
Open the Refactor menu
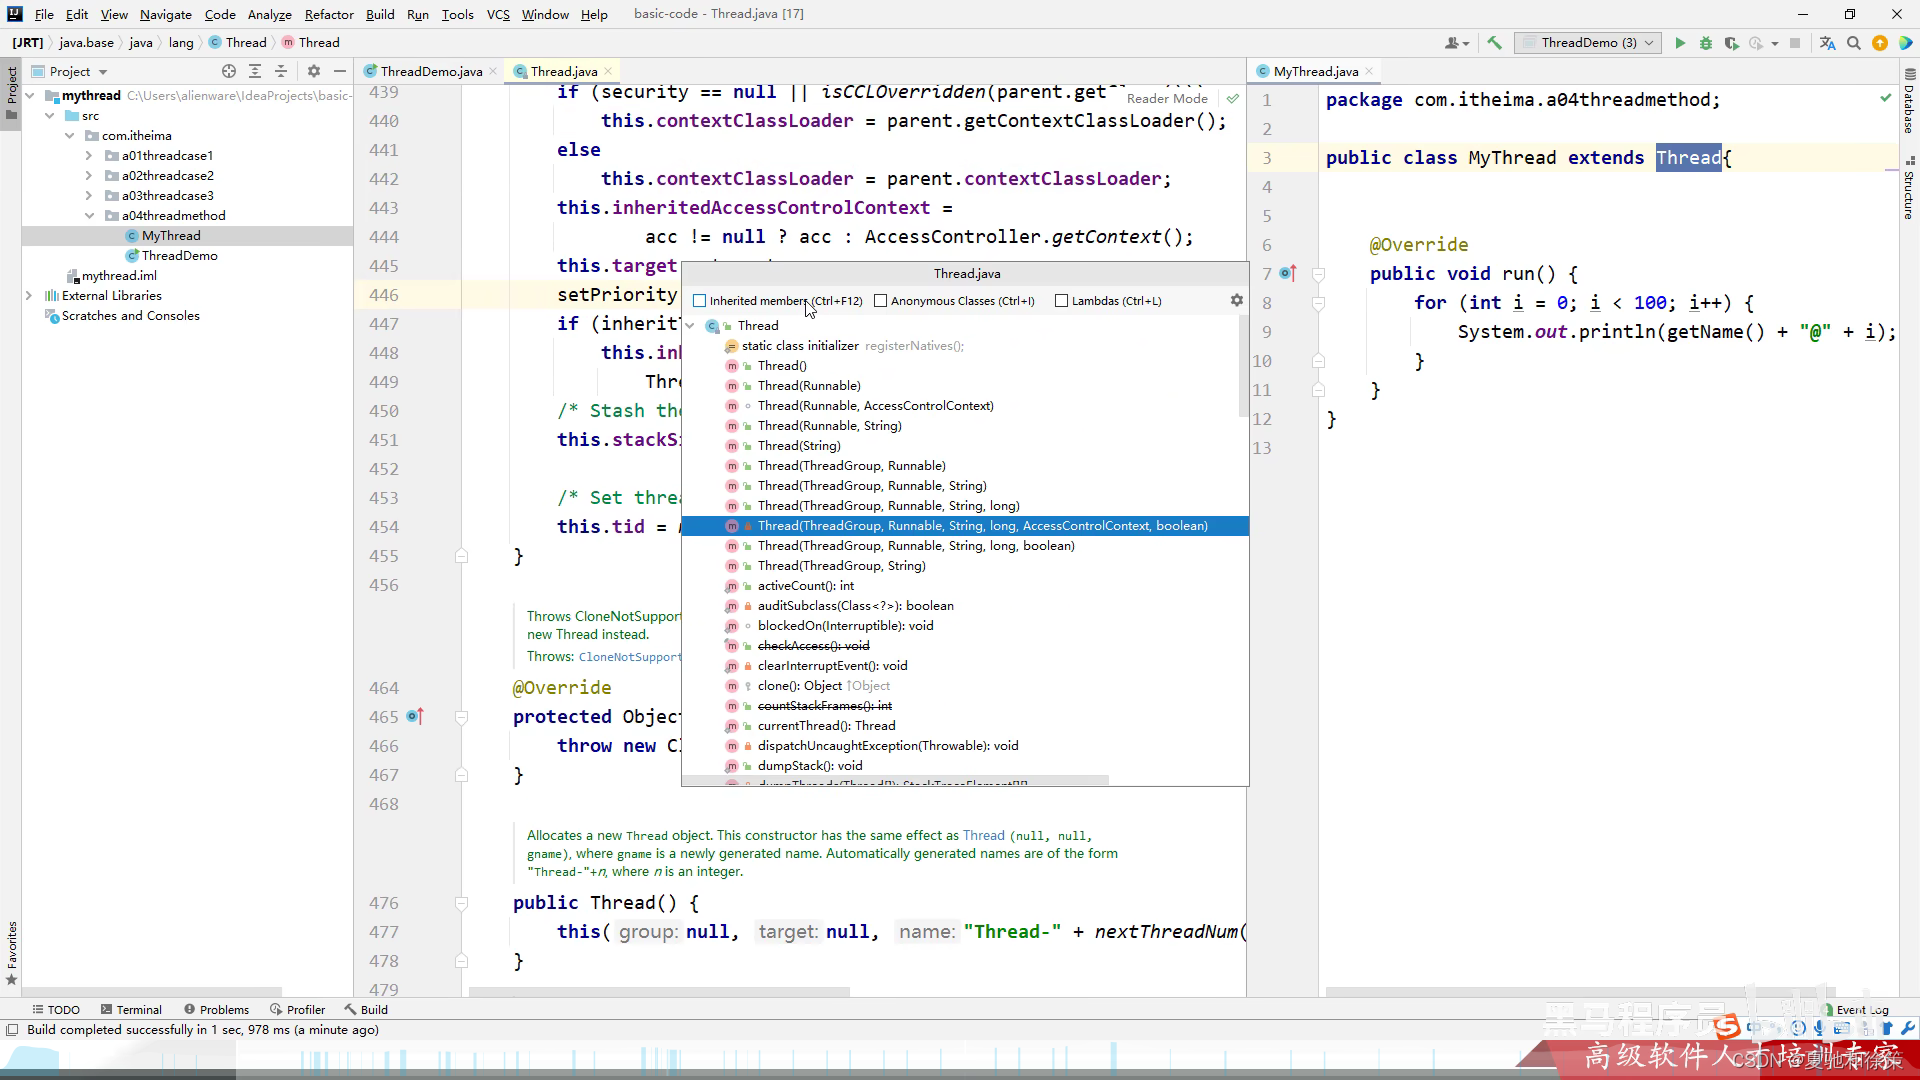[329, 14]
